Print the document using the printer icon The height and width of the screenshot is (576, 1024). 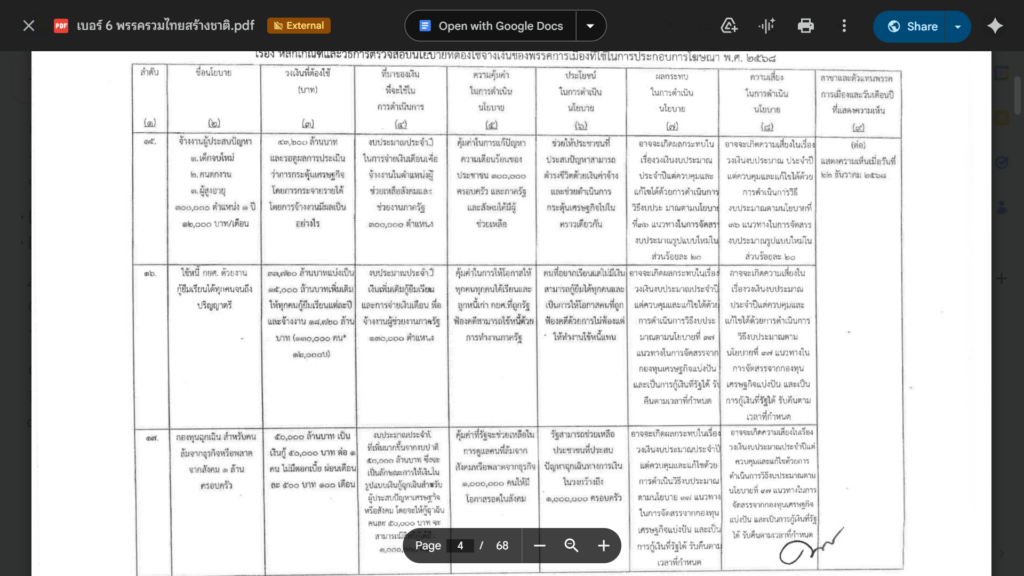tap(806, 26)
